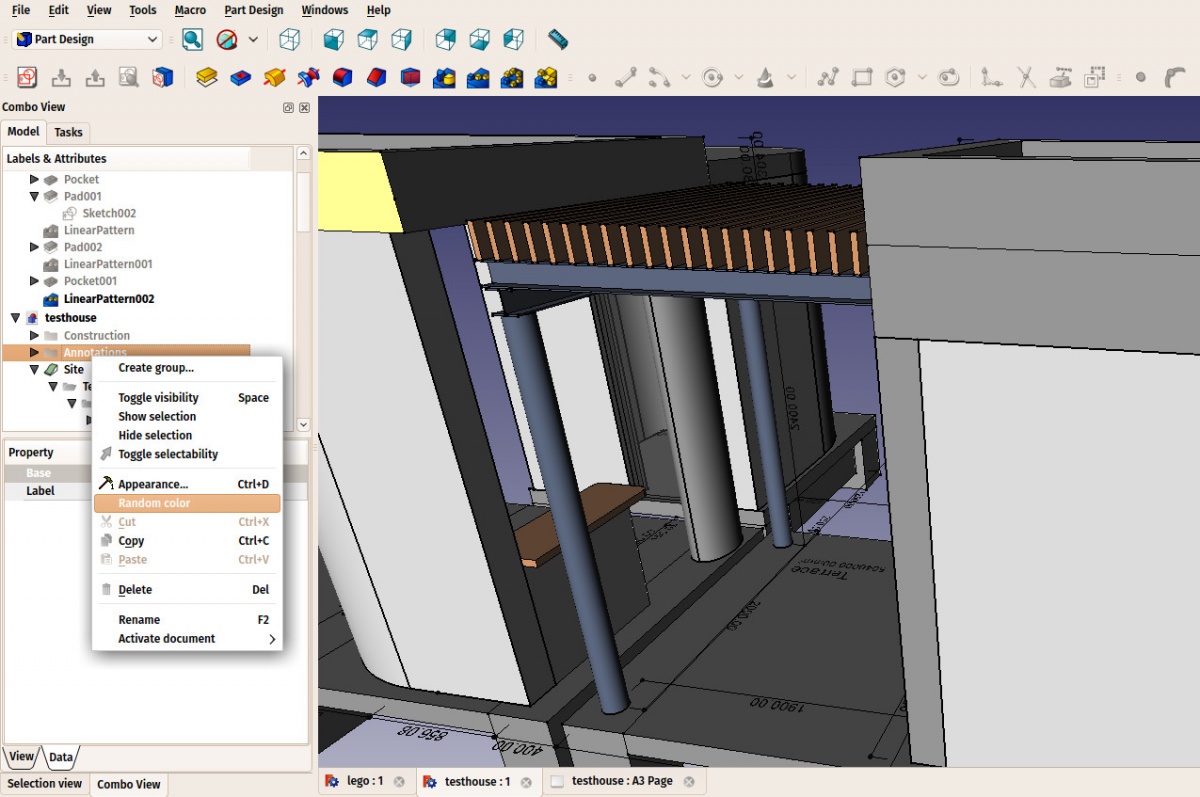
Task: Collapse the testhouse document tree node
Action: click(15, 318)
